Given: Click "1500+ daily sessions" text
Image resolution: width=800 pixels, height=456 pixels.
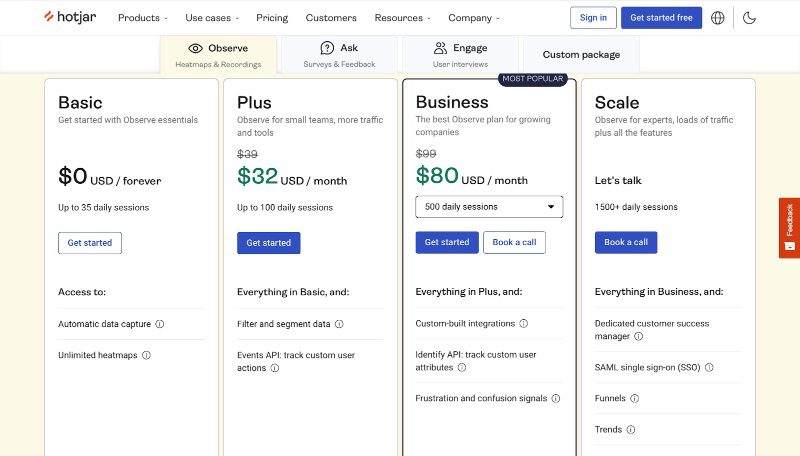Looking at the screenshot, I should click(x=636, y=207).
